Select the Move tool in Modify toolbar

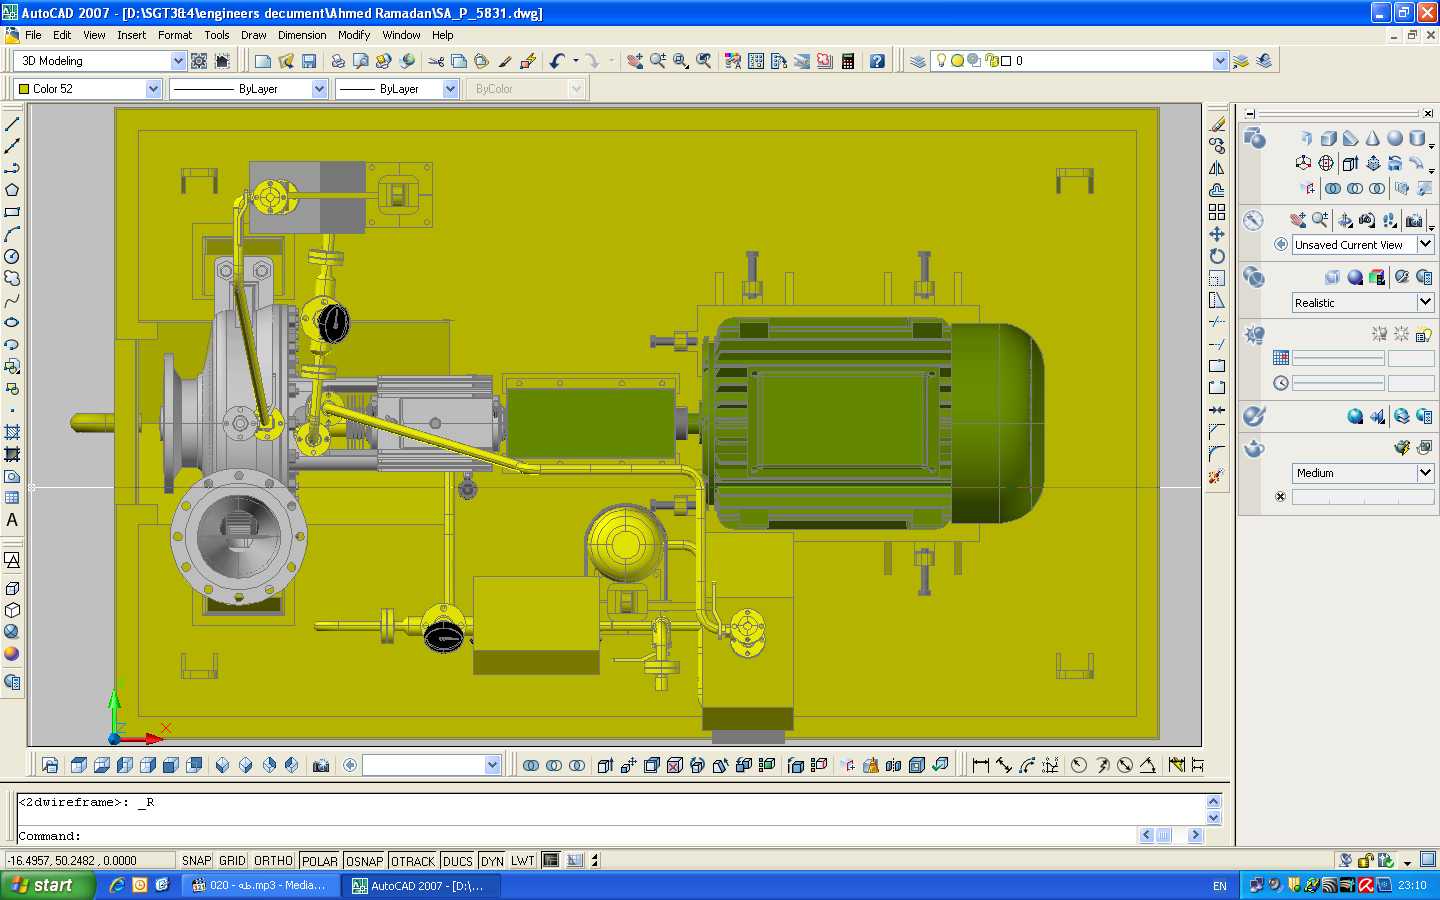(1217, 234)
